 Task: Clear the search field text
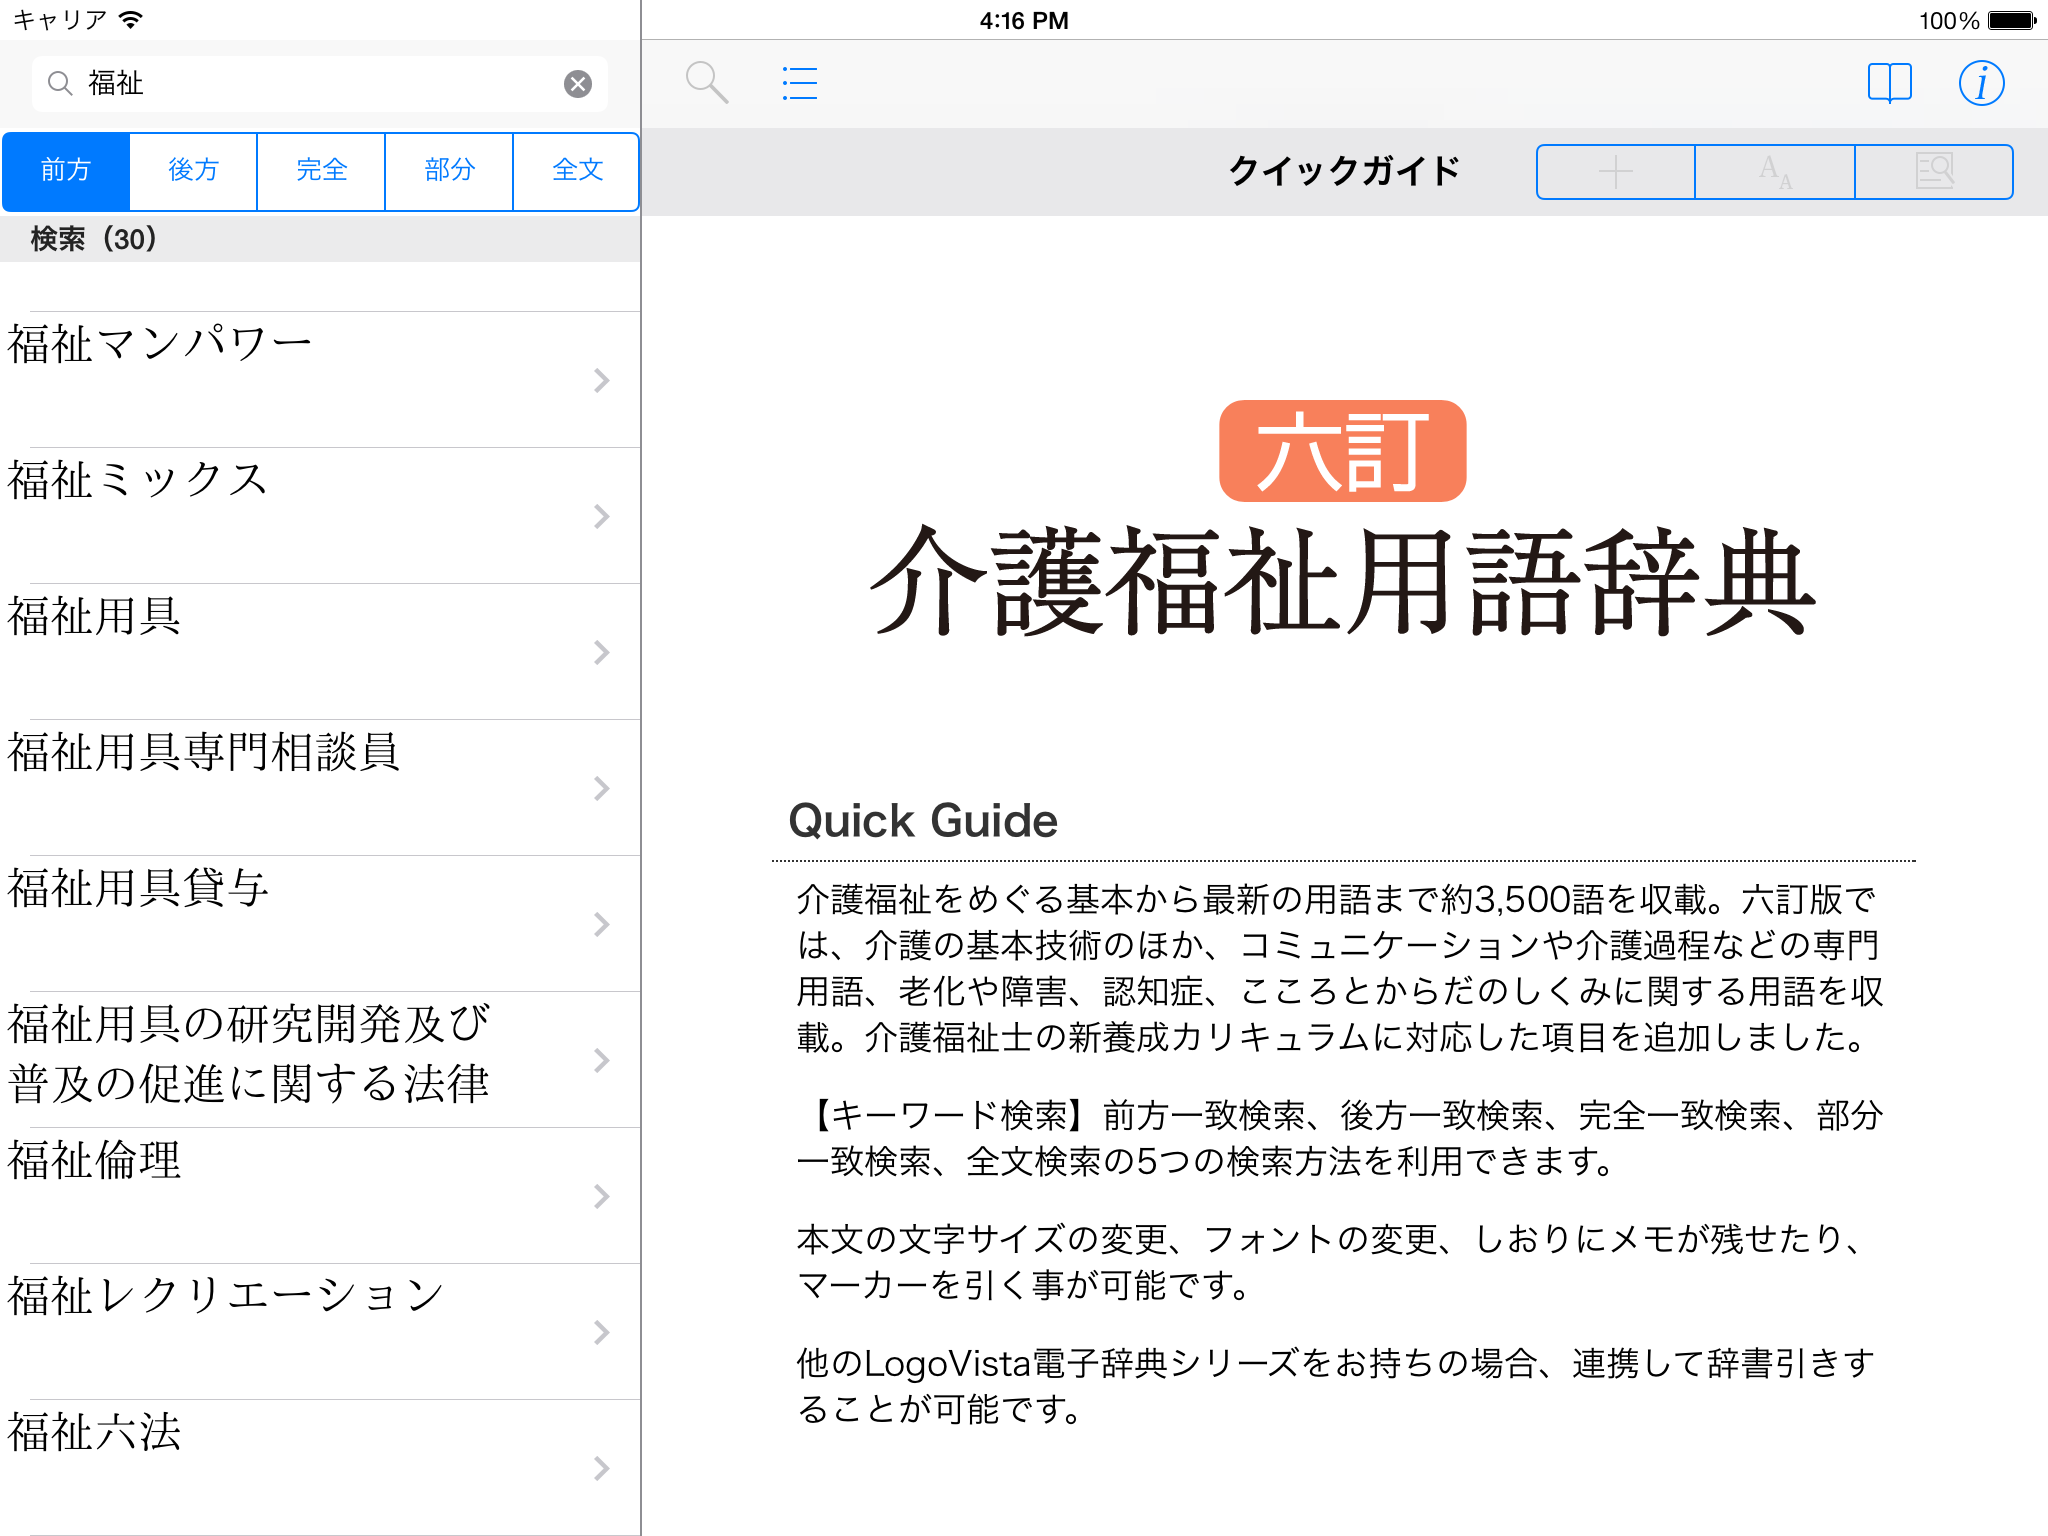[578, 84]
